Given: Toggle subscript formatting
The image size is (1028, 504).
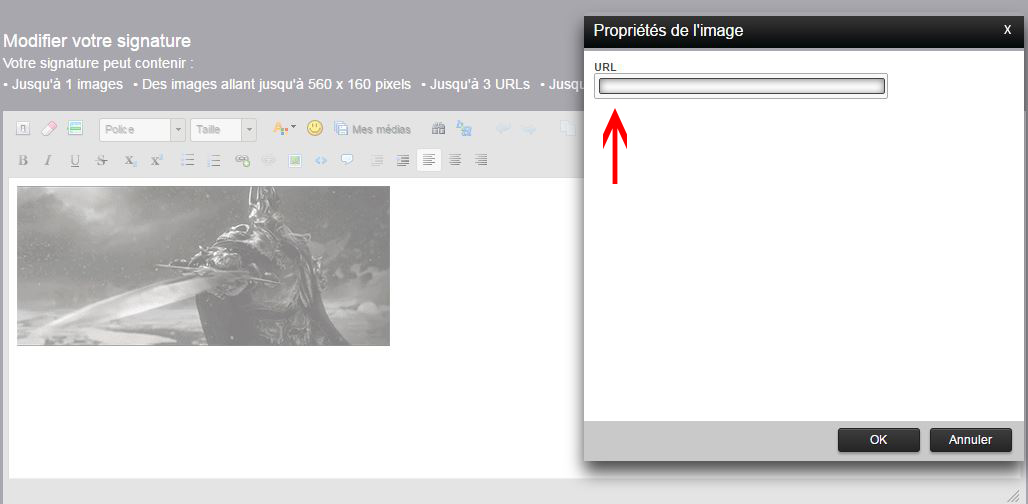Looking at the screenshot, I should pos(130,160).
